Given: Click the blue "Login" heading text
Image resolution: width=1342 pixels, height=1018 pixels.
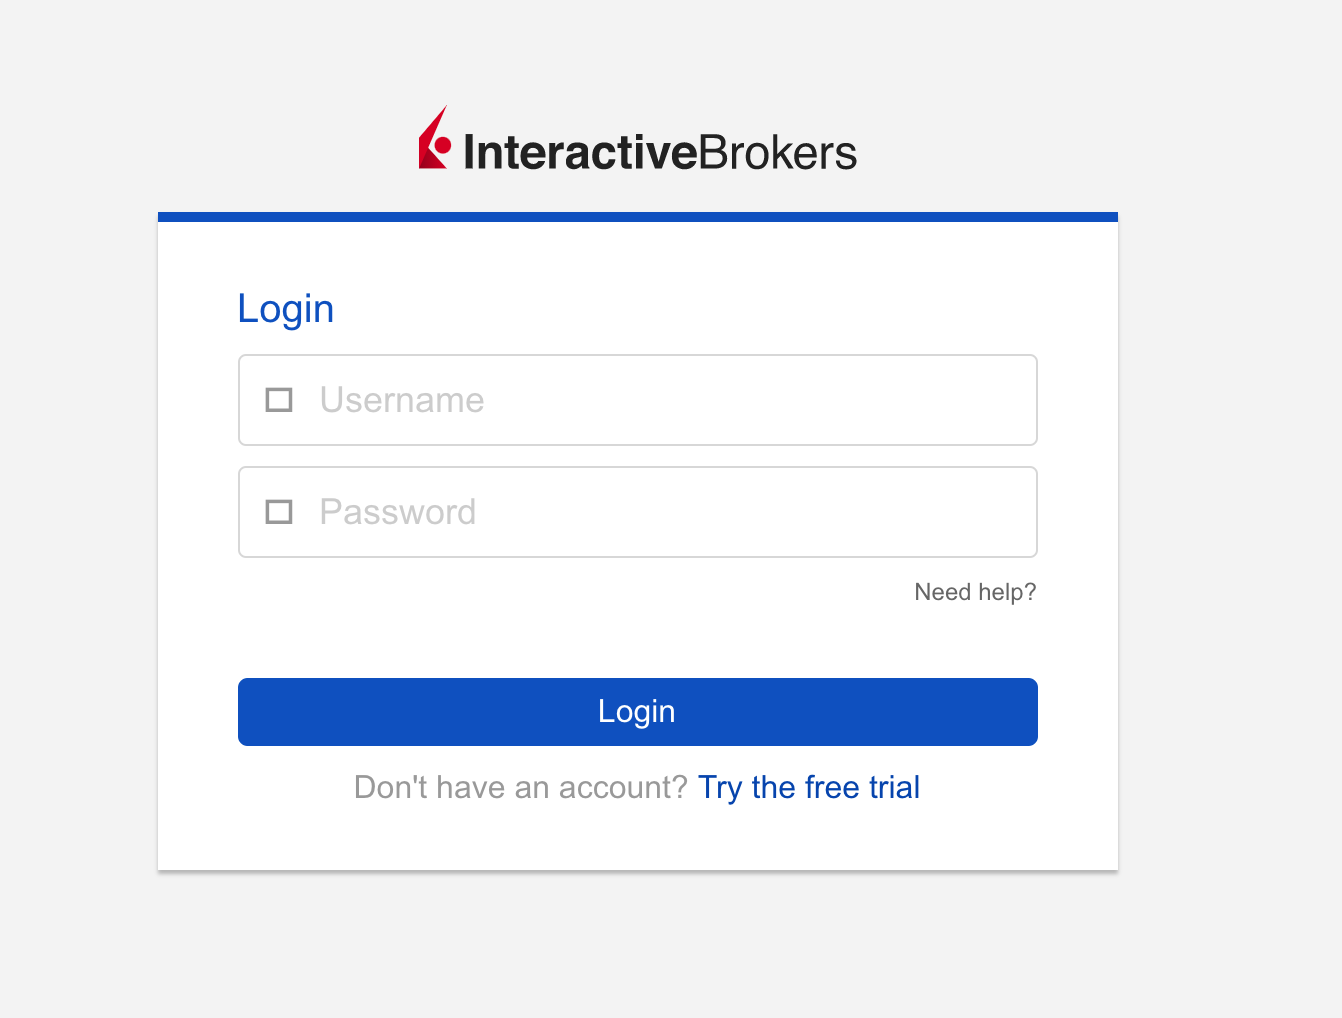Looking at the screenshot, I should click(286, 309).
